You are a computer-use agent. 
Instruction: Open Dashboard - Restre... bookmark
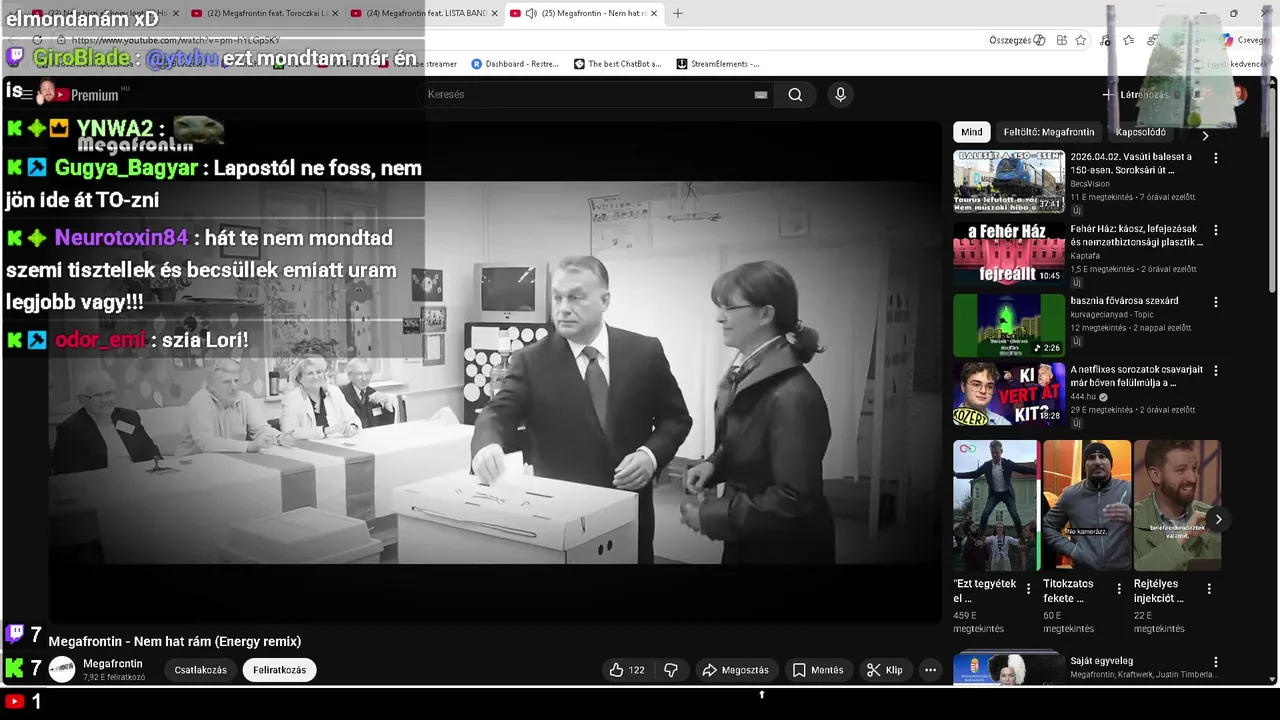coord(514,64)
